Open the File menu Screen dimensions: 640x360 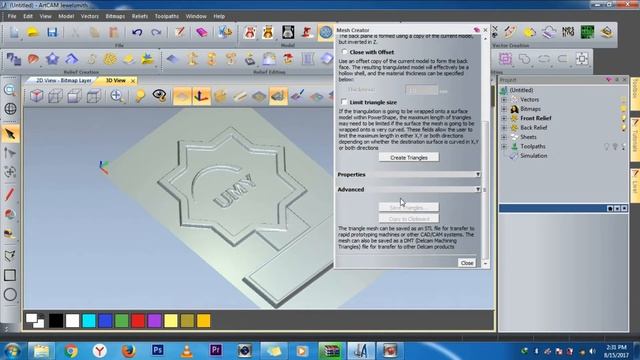pos(12,16)
